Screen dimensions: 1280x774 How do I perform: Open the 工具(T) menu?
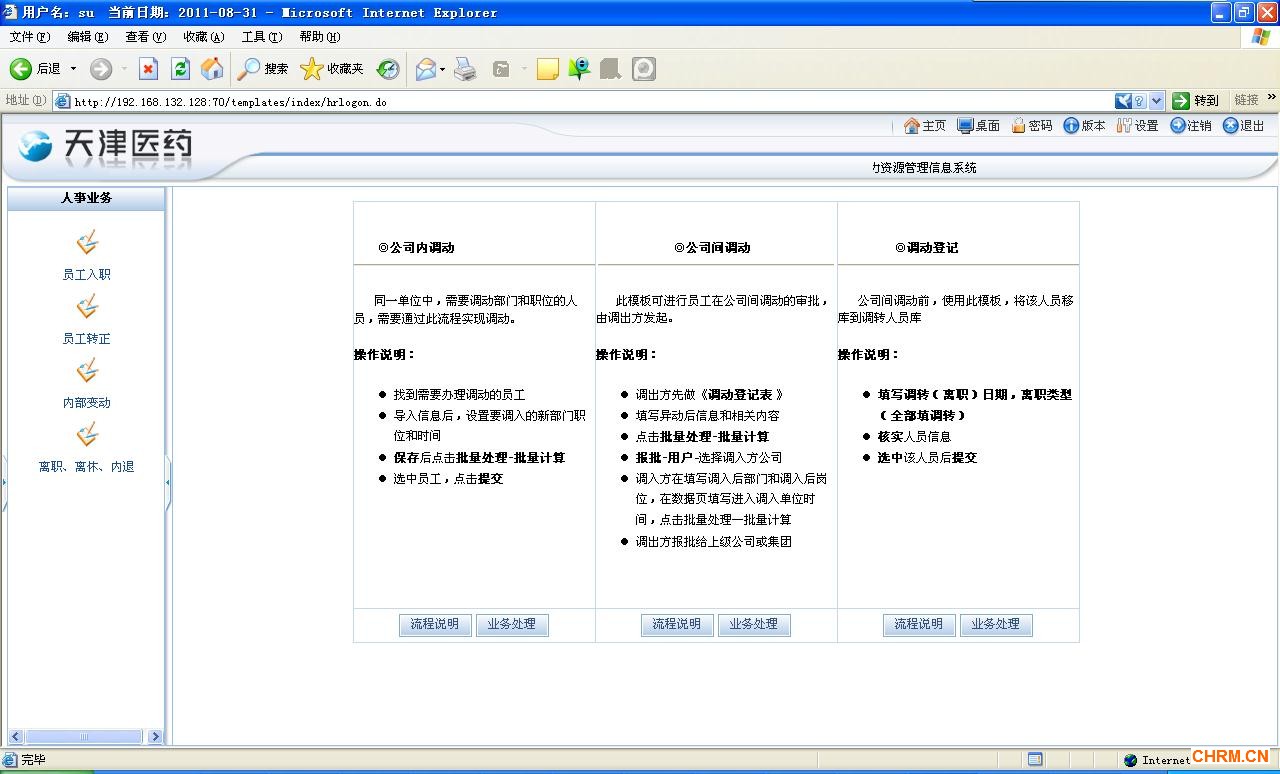pos(261,37)
